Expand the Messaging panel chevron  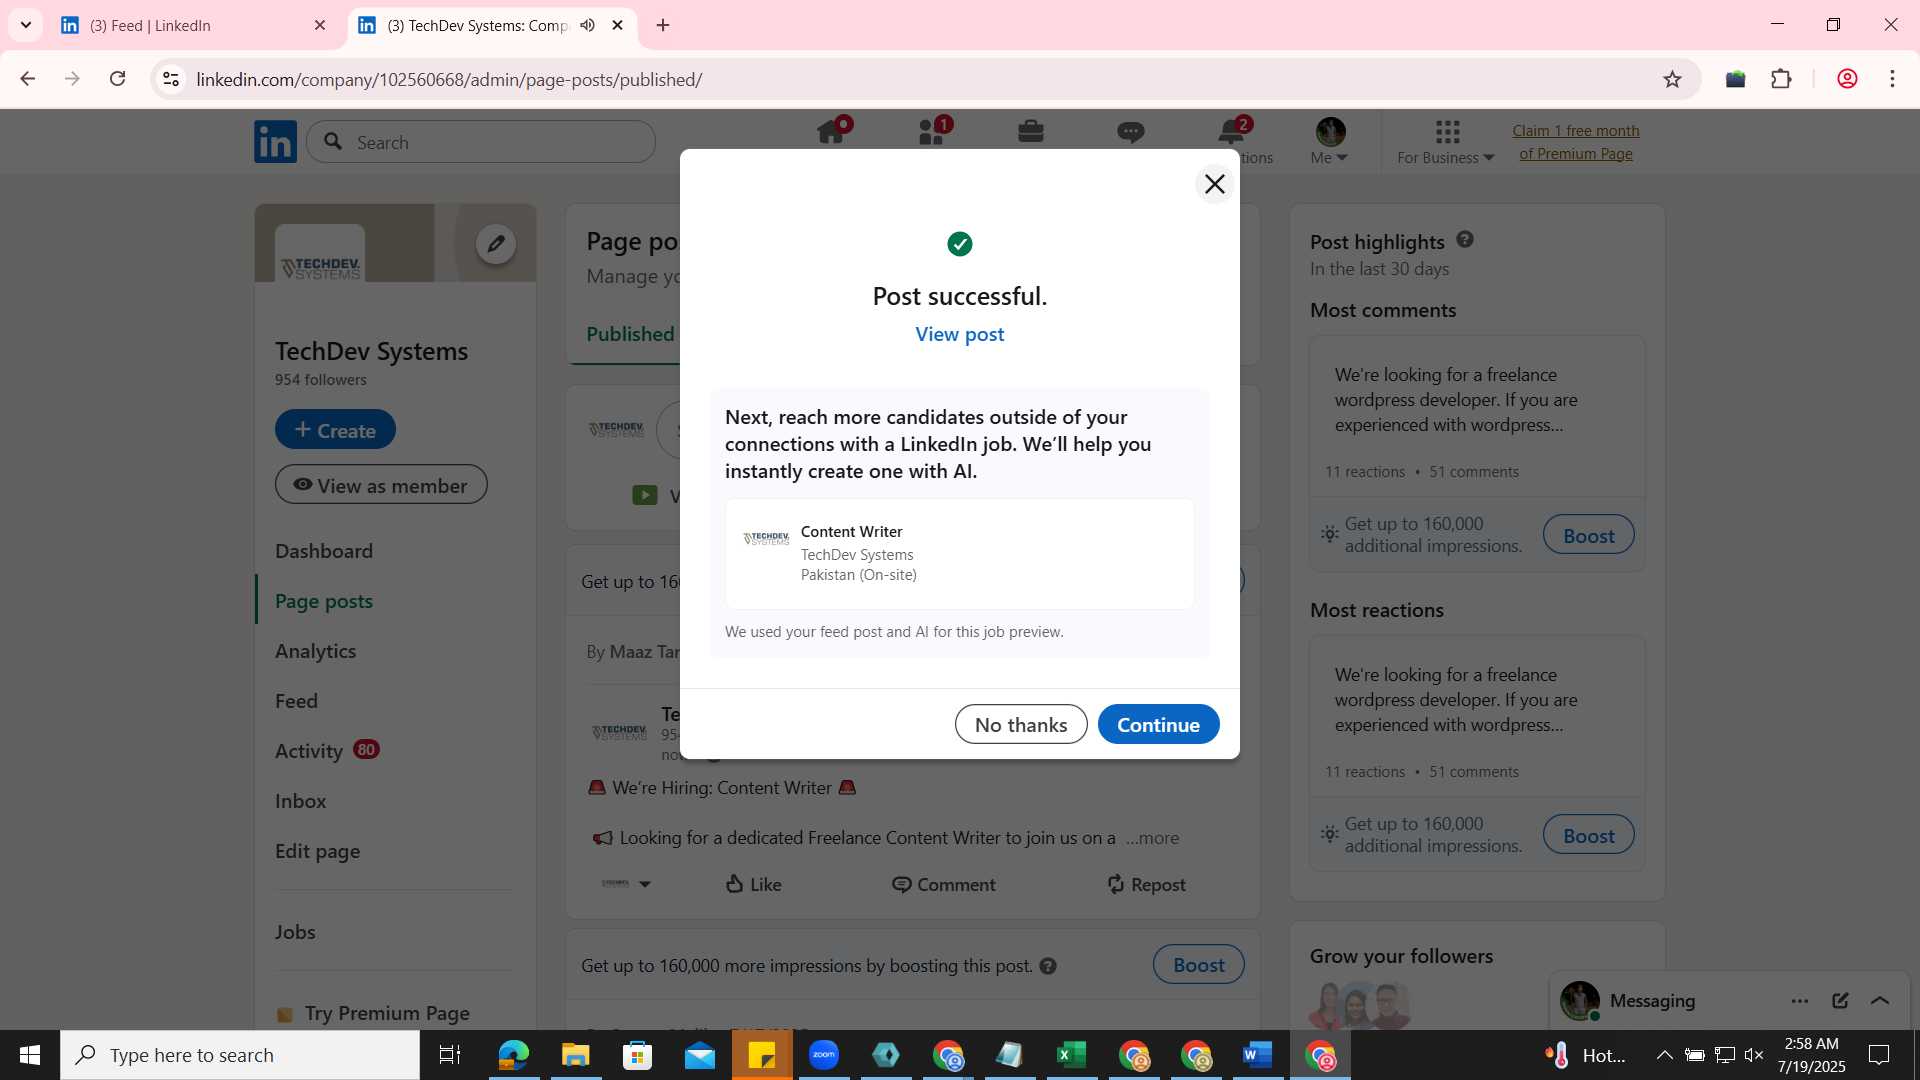tap(1880, 1001)
